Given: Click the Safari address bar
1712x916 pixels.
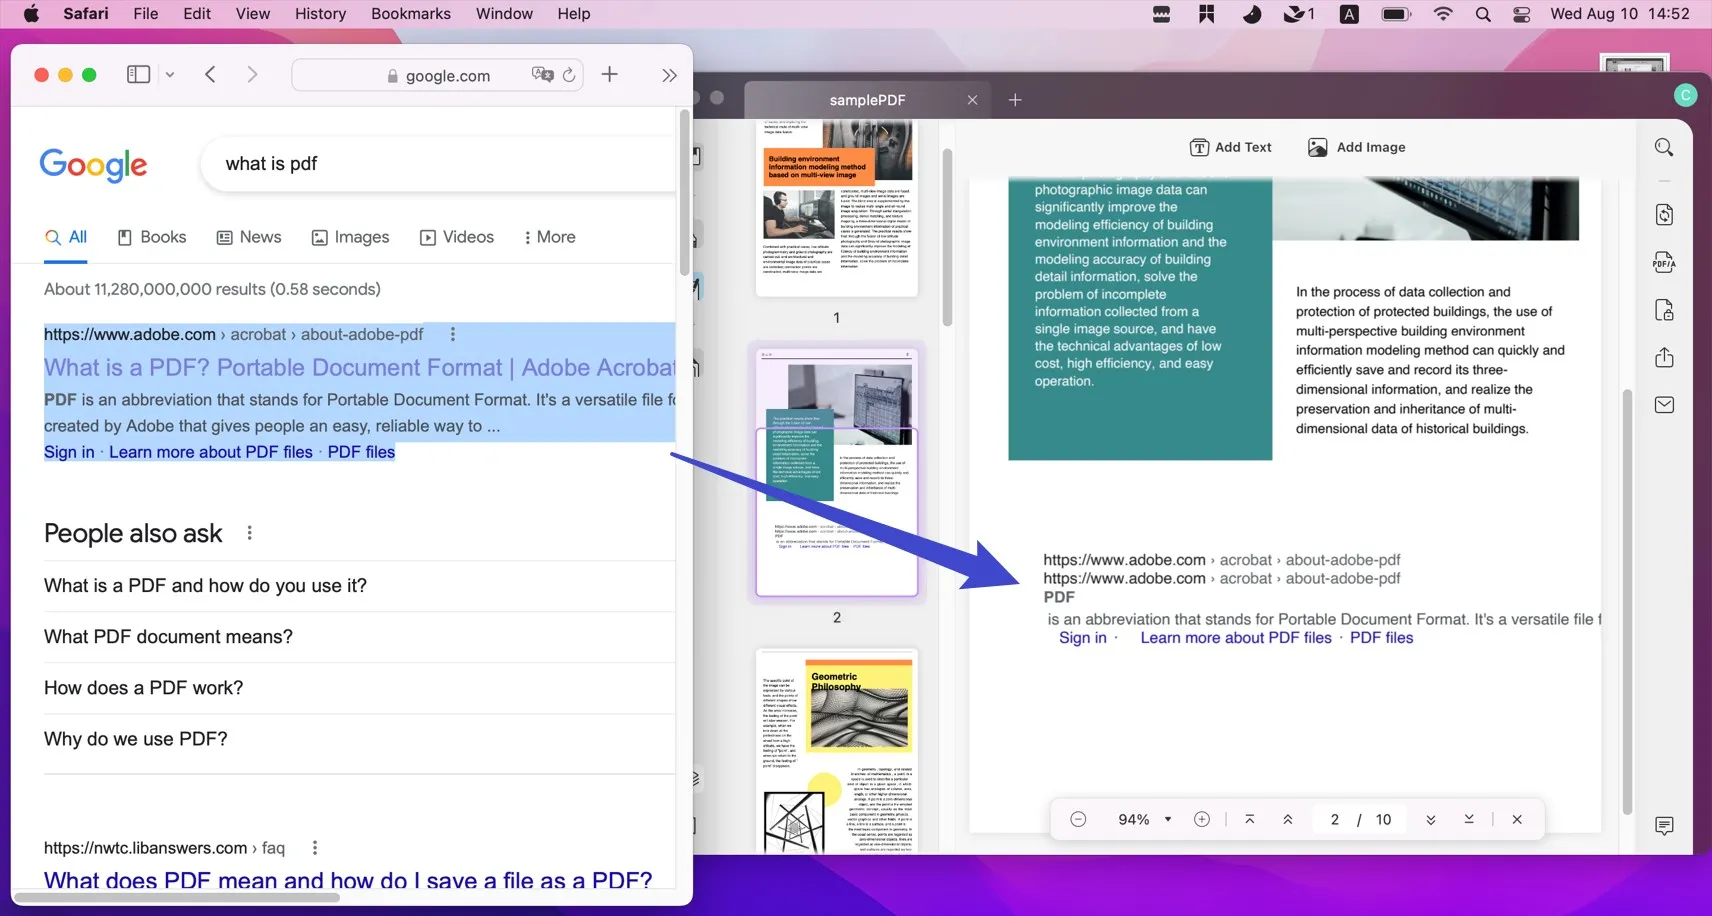Looking at the screenshot, I should point(438,75).
